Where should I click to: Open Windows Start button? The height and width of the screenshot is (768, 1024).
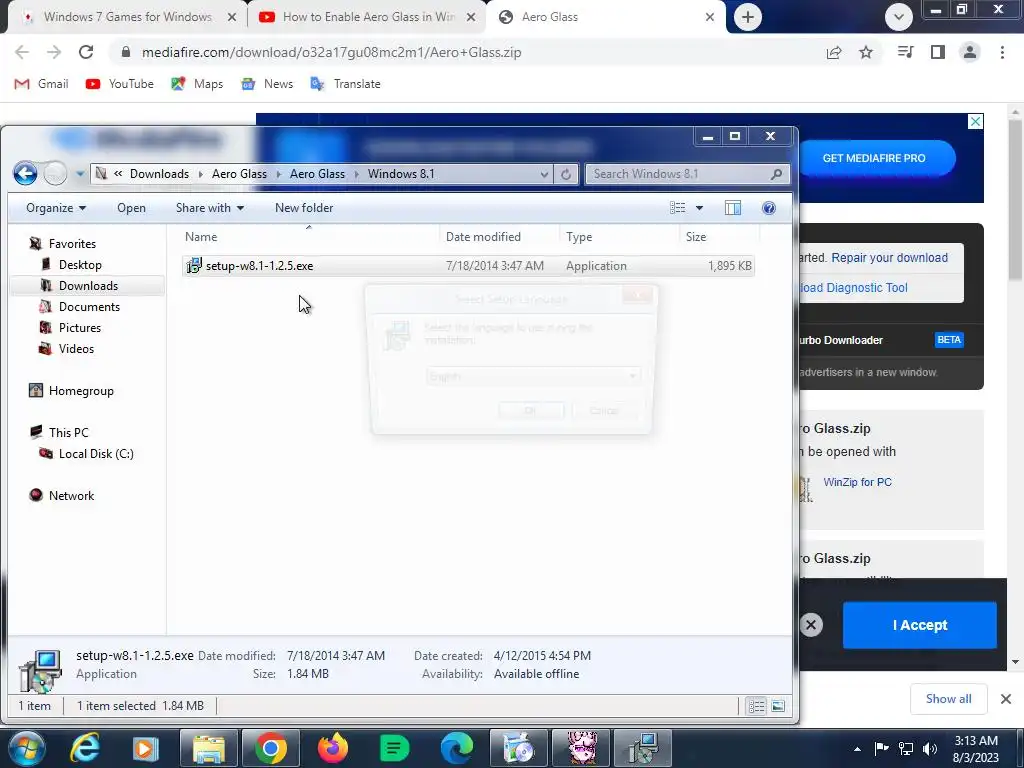click(26, 748)
